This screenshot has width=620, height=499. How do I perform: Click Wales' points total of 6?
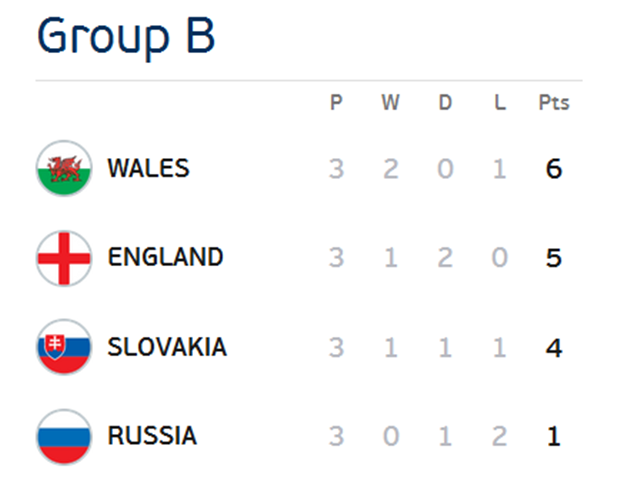coord(554,169)
